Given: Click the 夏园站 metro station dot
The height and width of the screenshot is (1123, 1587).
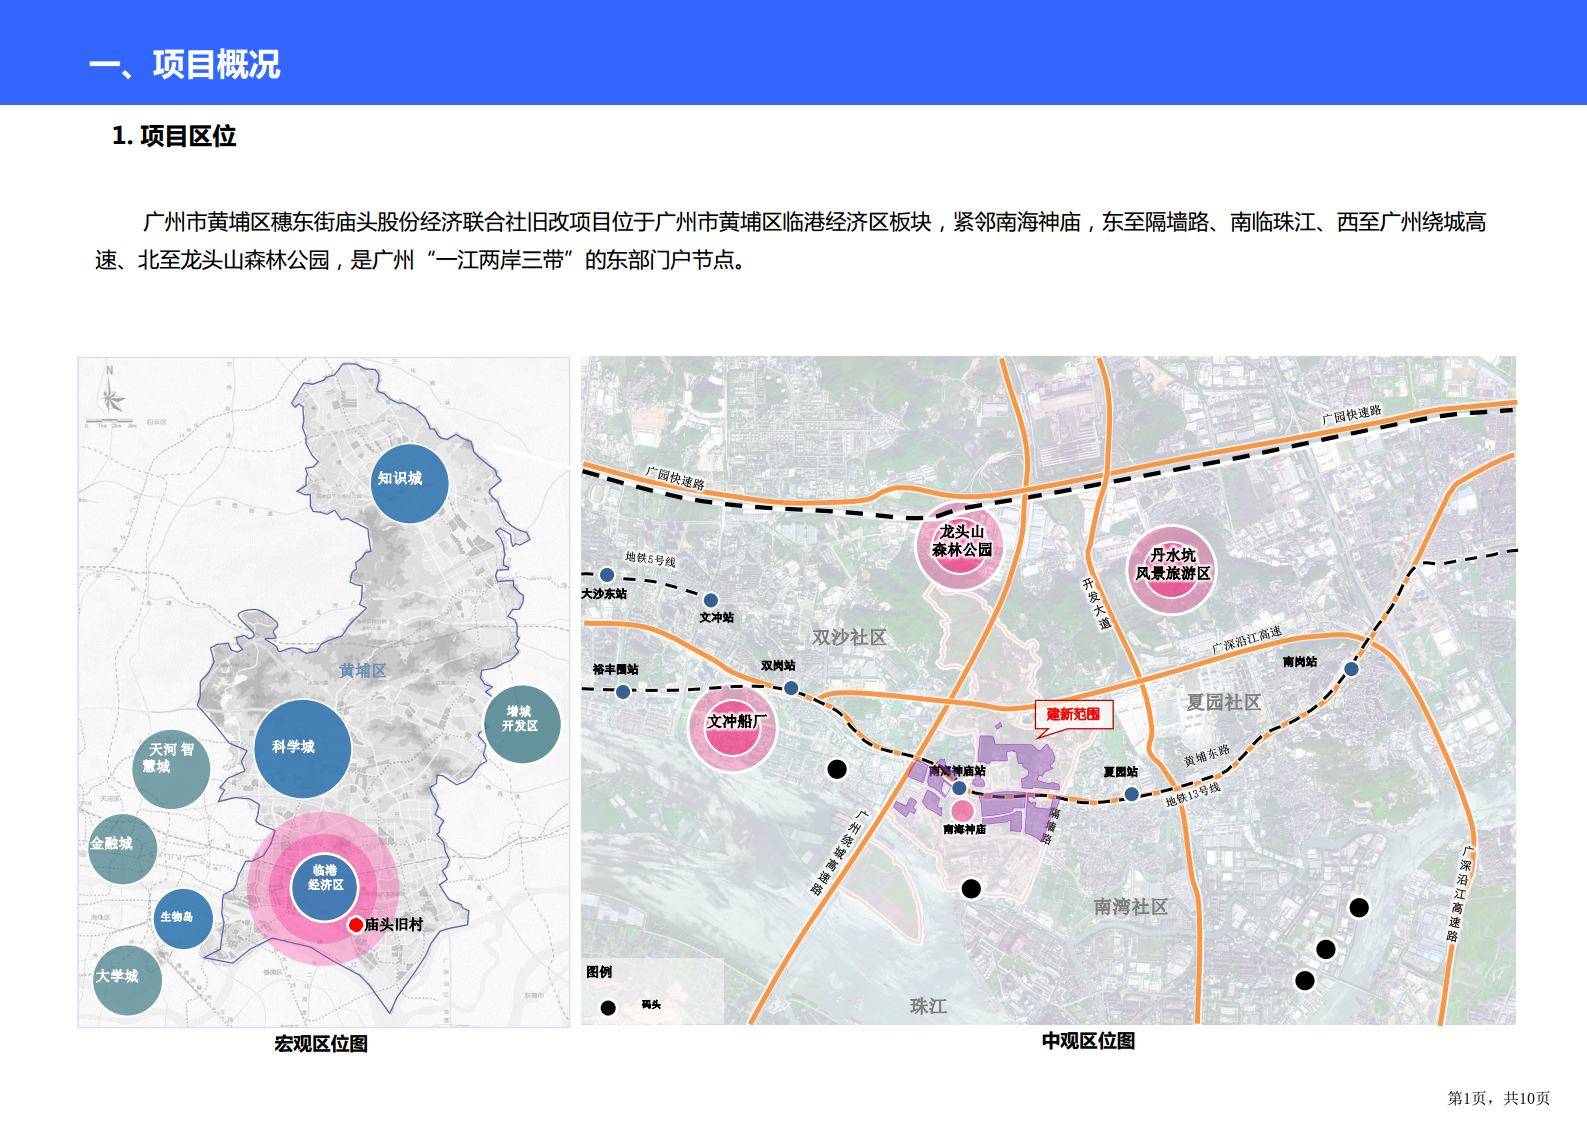Looking at the screenshot, I should coord(1131,794).
